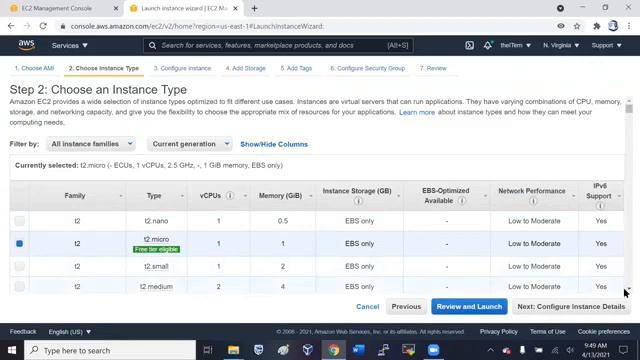This screenshot has width=640, height=360.
Task: Click the EBS-Optimized Available info icon
Action: (x=462, y=201)
